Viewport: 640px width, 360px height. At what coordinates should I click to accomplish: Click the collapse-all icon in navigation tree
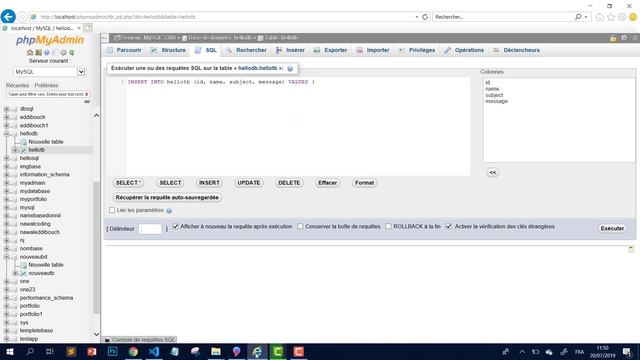point(87,102)
